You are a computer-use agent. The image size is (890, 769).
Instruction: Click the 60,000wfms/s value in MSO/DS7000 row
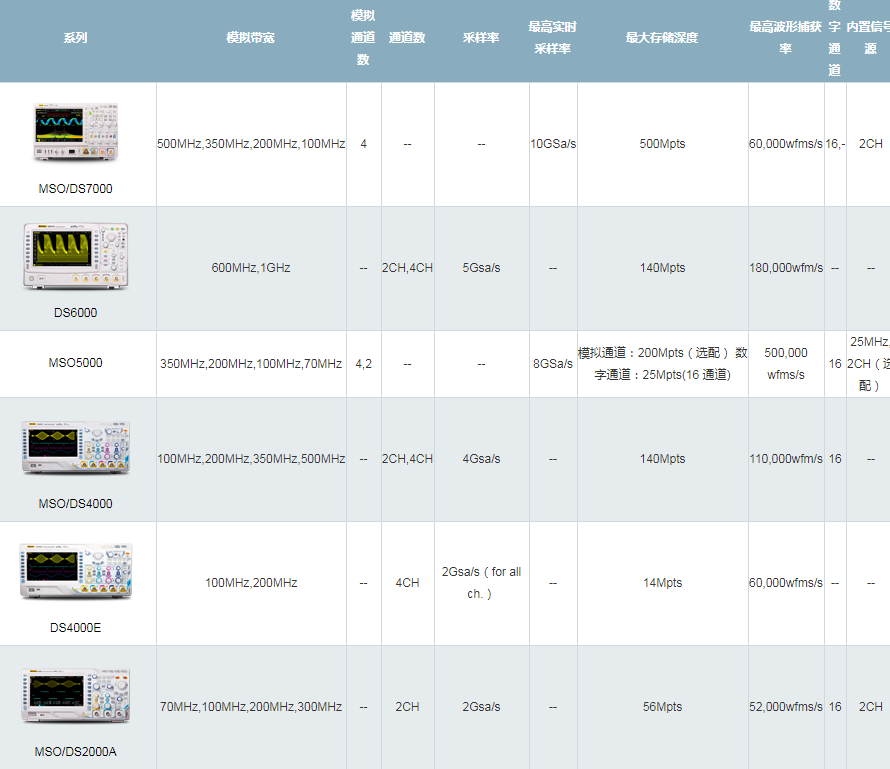(x=786, y=144)
